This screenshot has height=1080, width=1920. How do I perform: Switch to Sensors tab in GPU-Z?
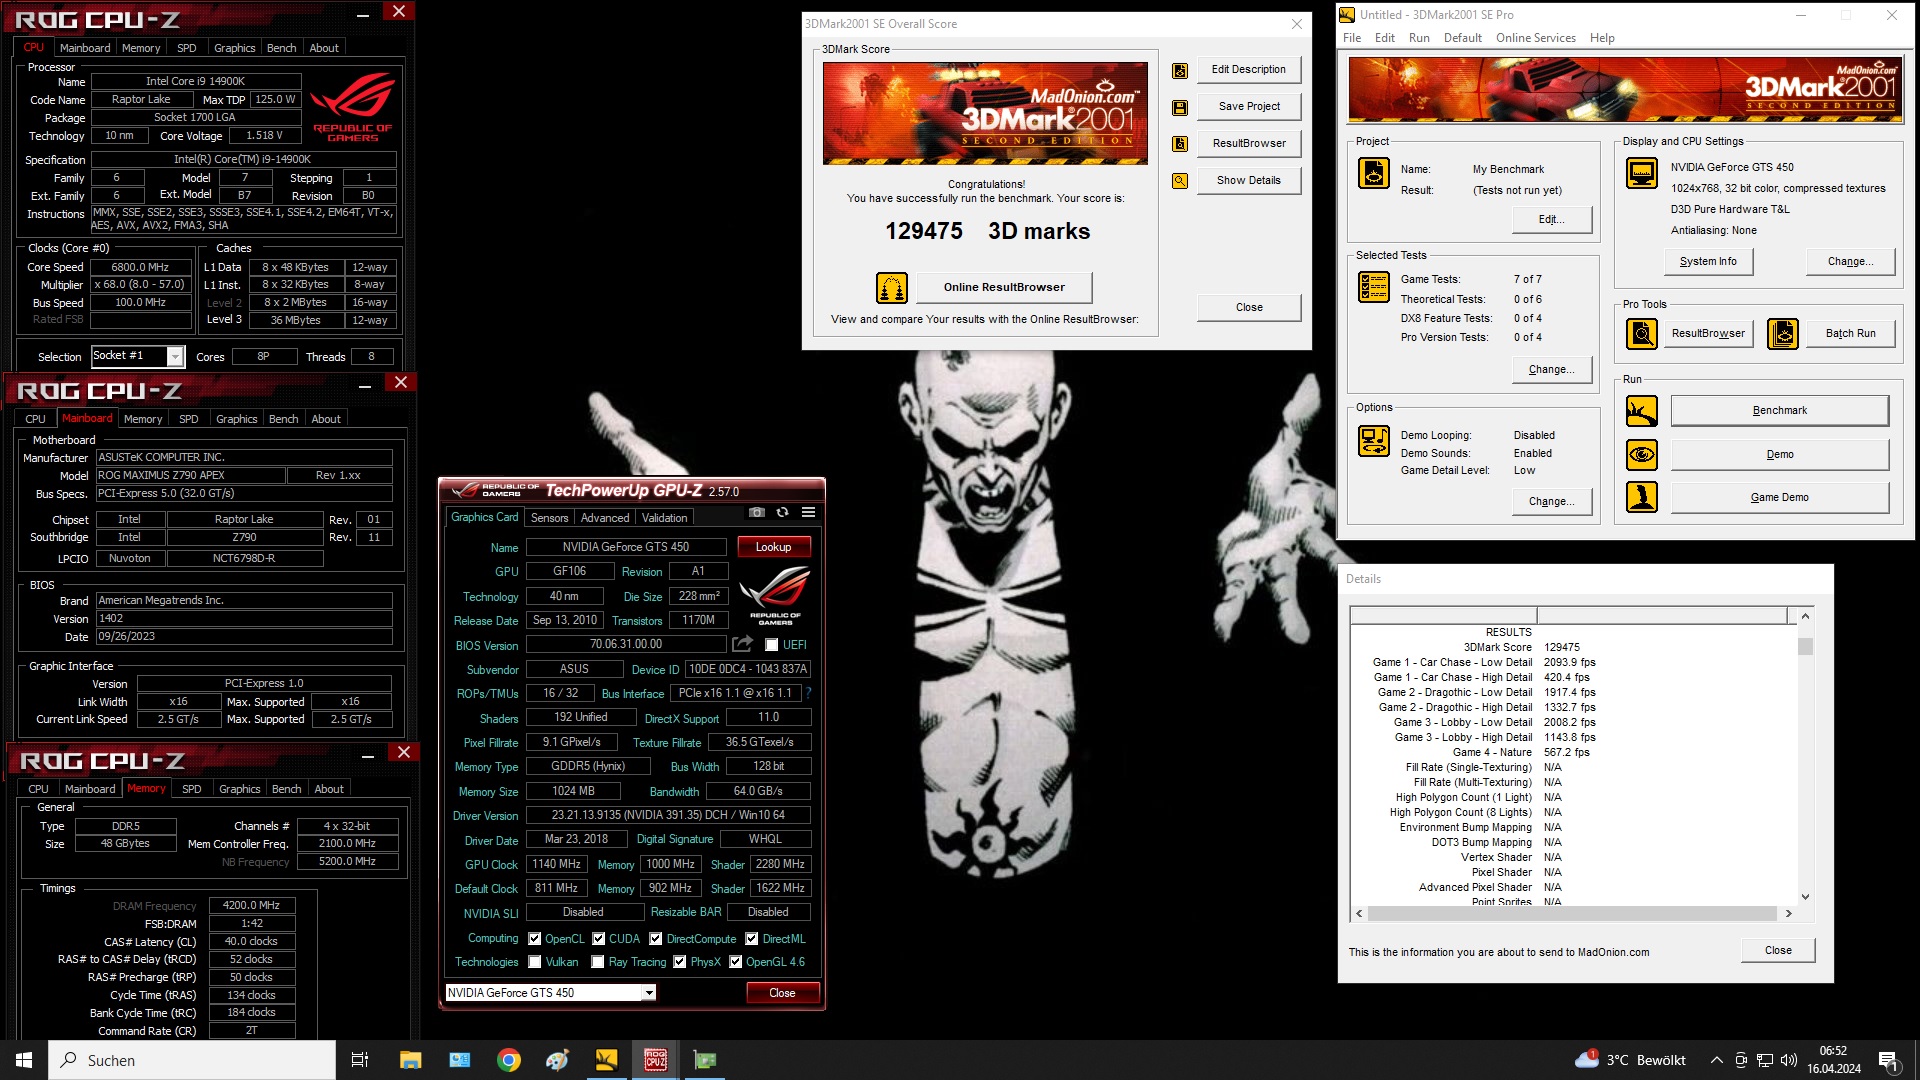(x=549, y=518)
